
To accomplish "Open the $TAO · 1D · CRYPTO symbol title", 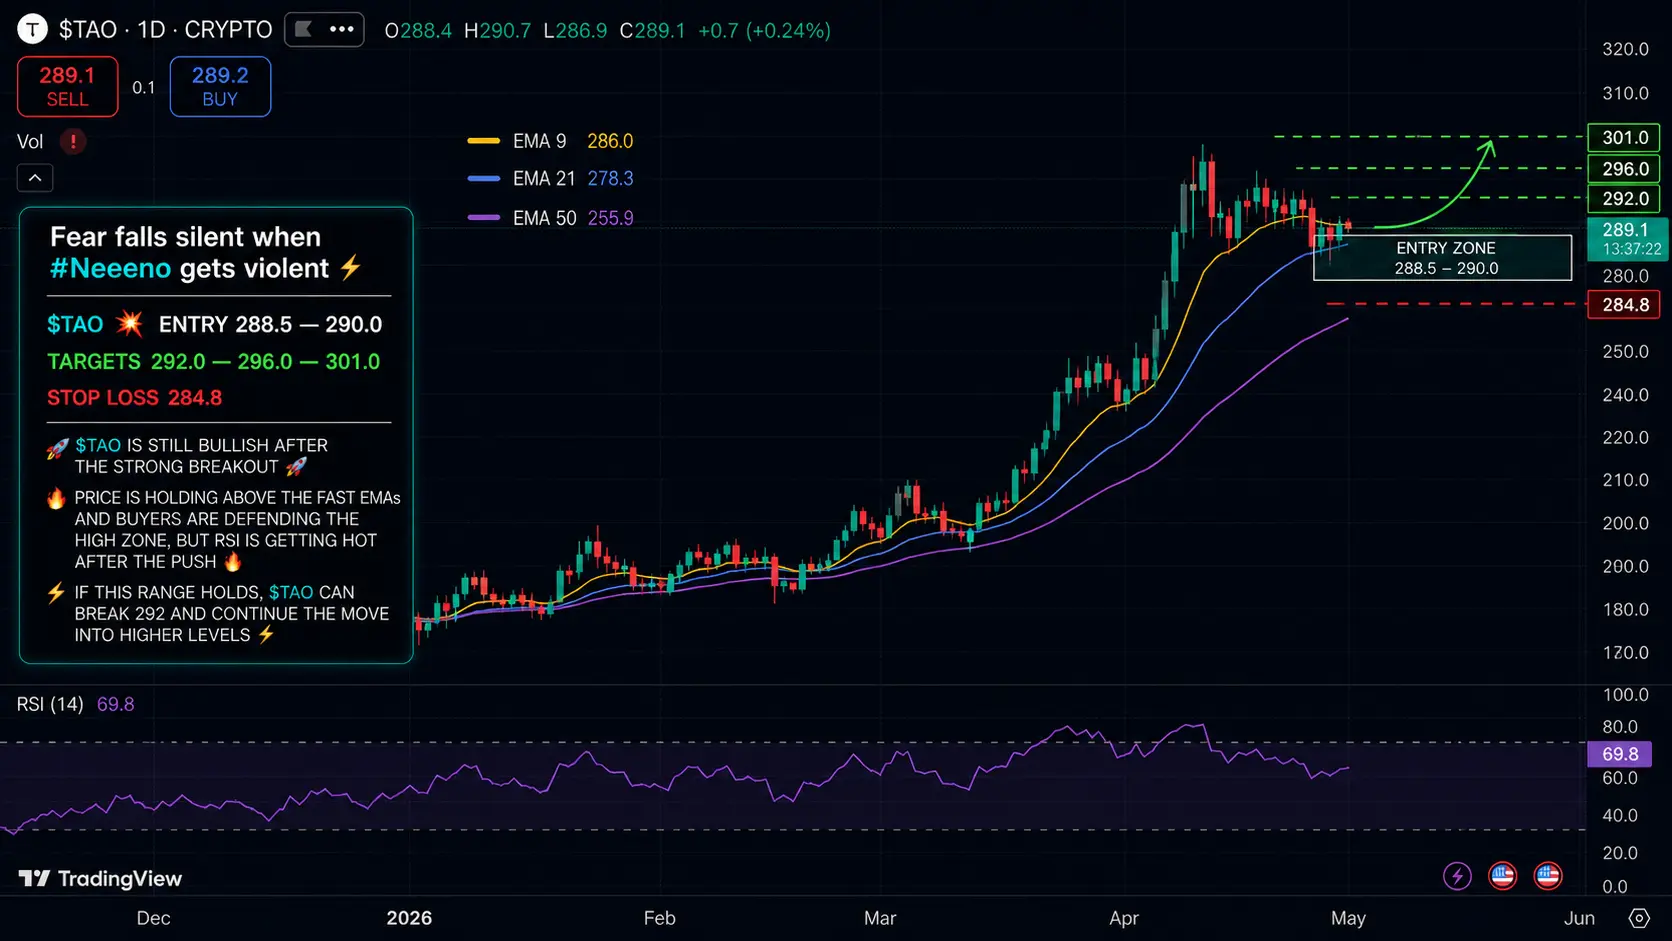I will tap(165, 30).
